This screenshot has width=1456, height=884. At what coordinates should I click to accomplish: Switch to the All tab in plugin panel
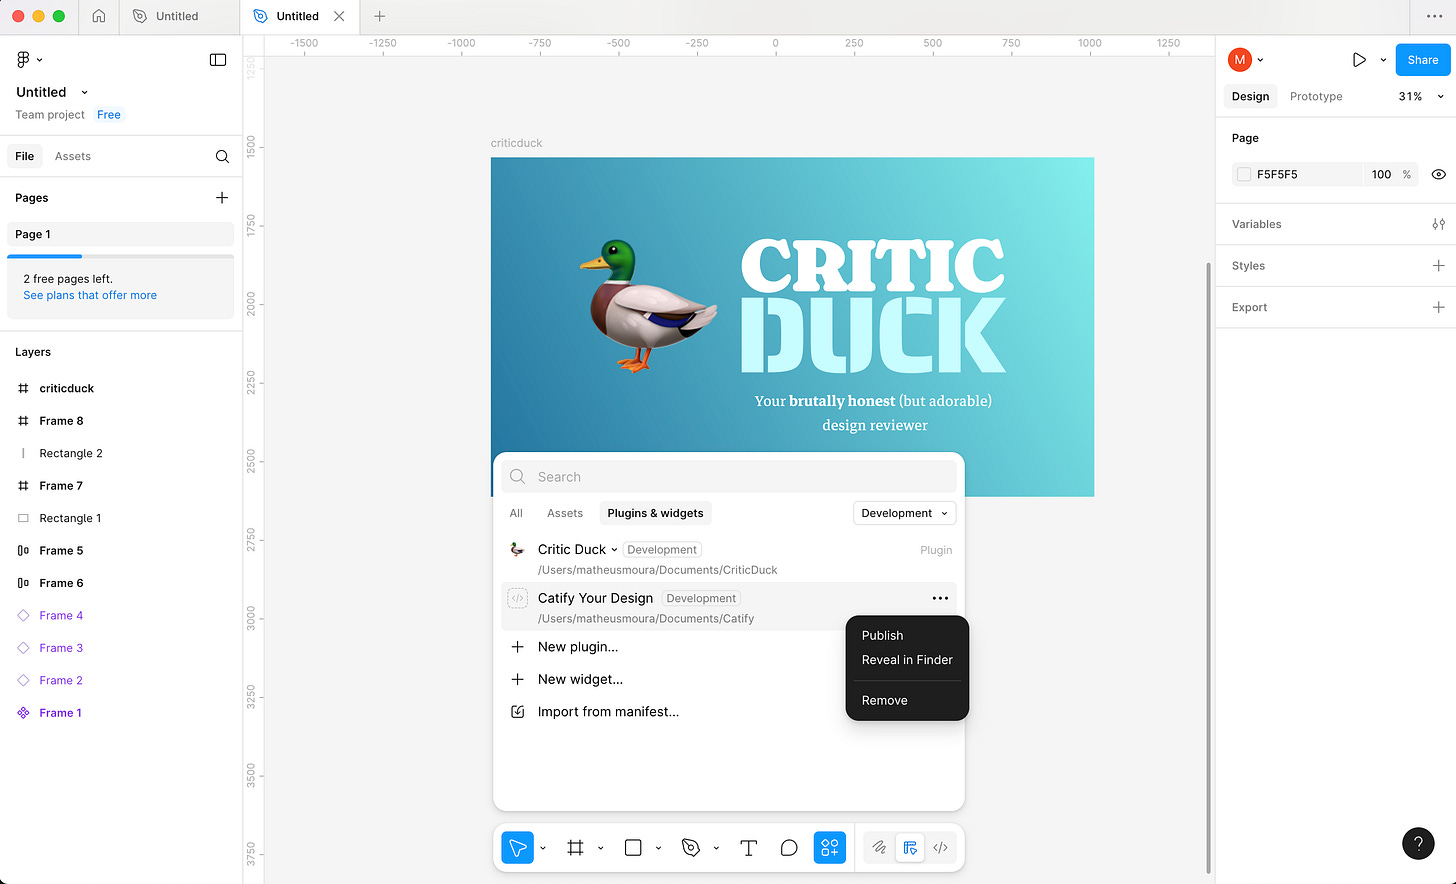pos(516,513)
